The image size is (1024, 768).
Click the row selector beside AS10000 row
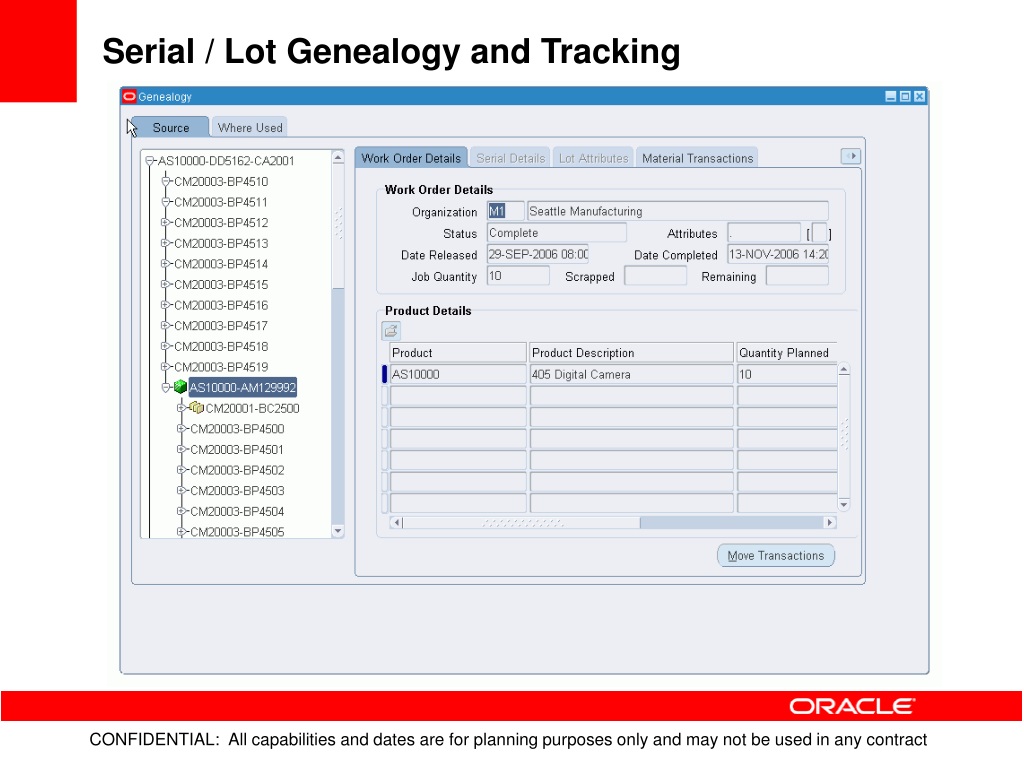tap(385, 374)
